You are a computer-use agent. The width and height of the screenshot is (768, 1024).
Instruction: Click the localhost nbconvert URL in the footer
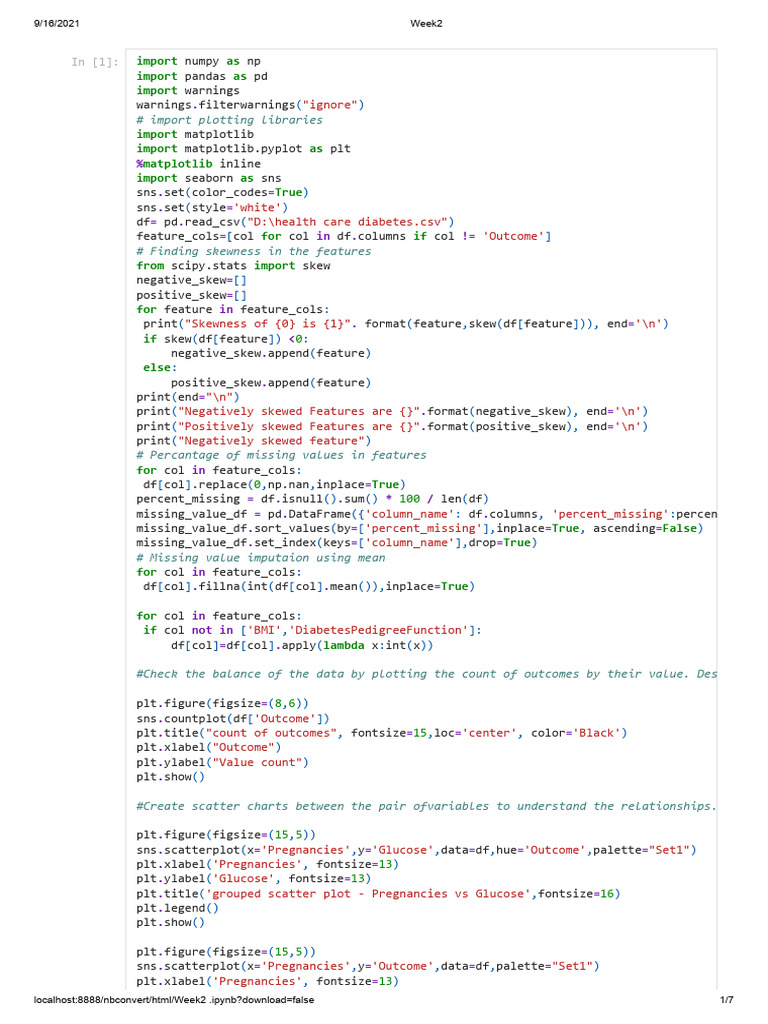[174, 1000]
